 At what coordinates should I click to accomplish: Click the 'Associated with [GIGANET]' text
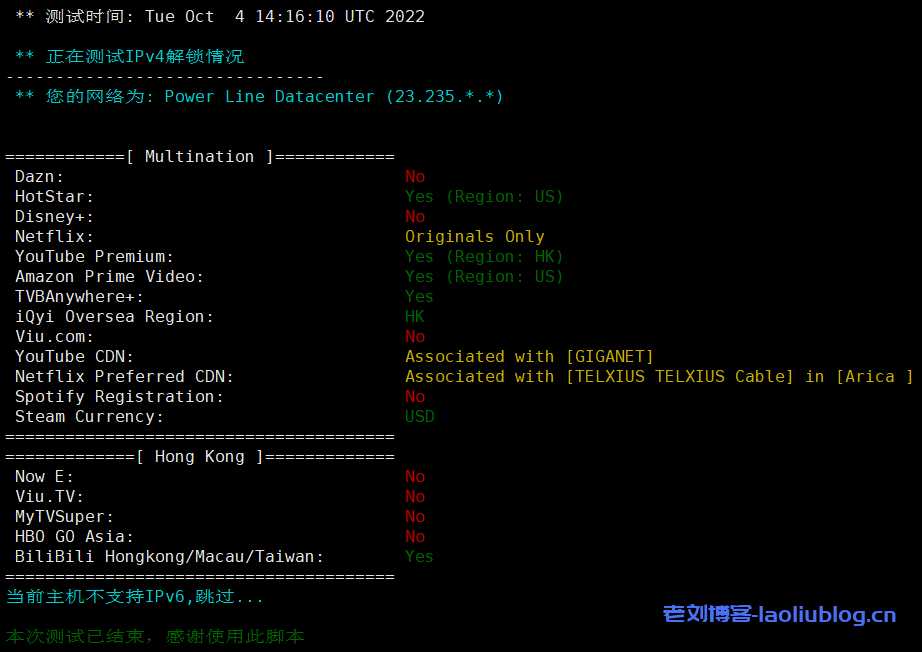tap(529, 356)
